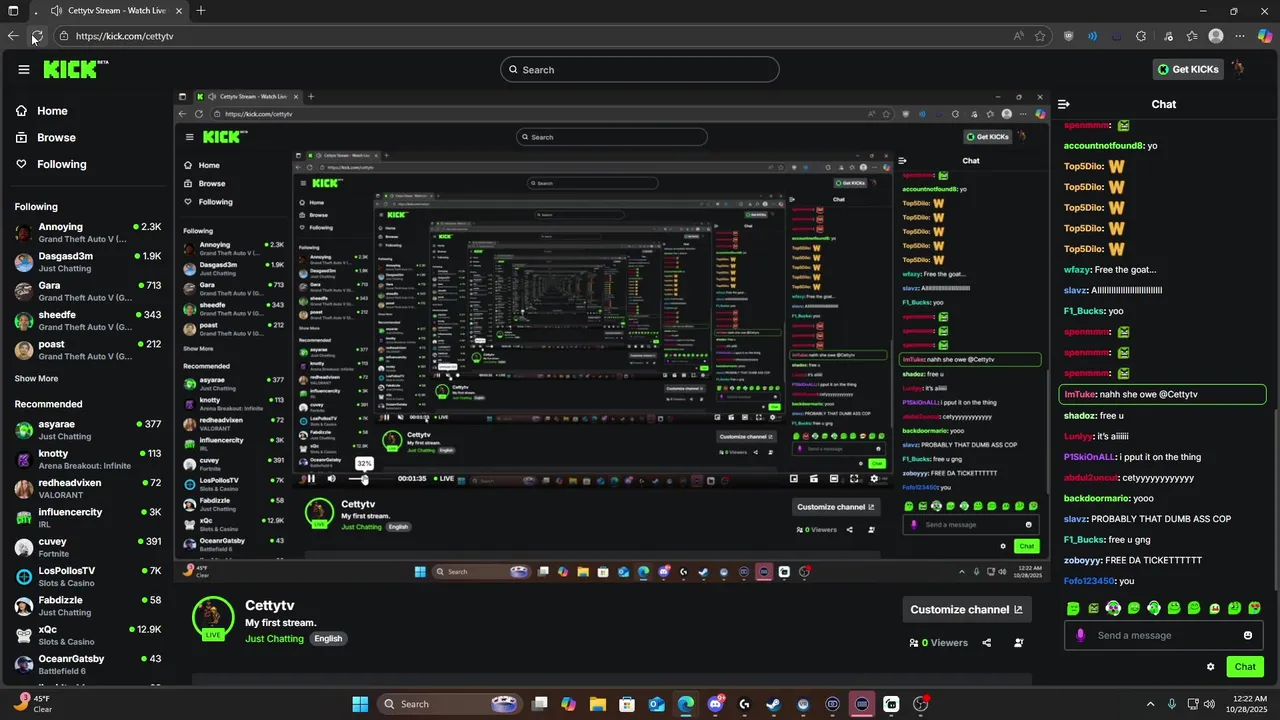This screenshot has height=720, width=1280.
Task: Open the hamburger sidebar menu
Action: pyautogui.click(x=24, y=69)
